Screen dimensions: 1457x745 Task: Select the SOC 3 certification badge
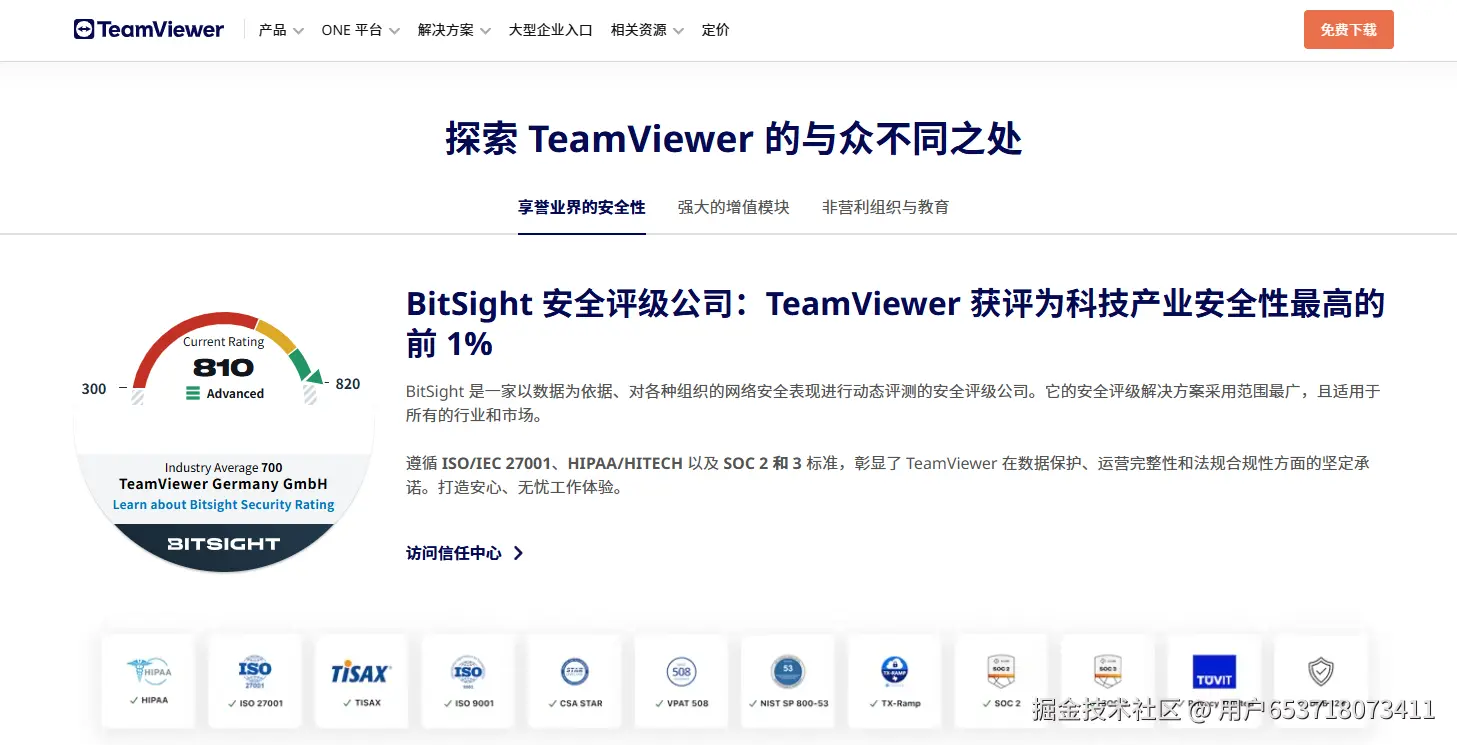pos(1107,680)
